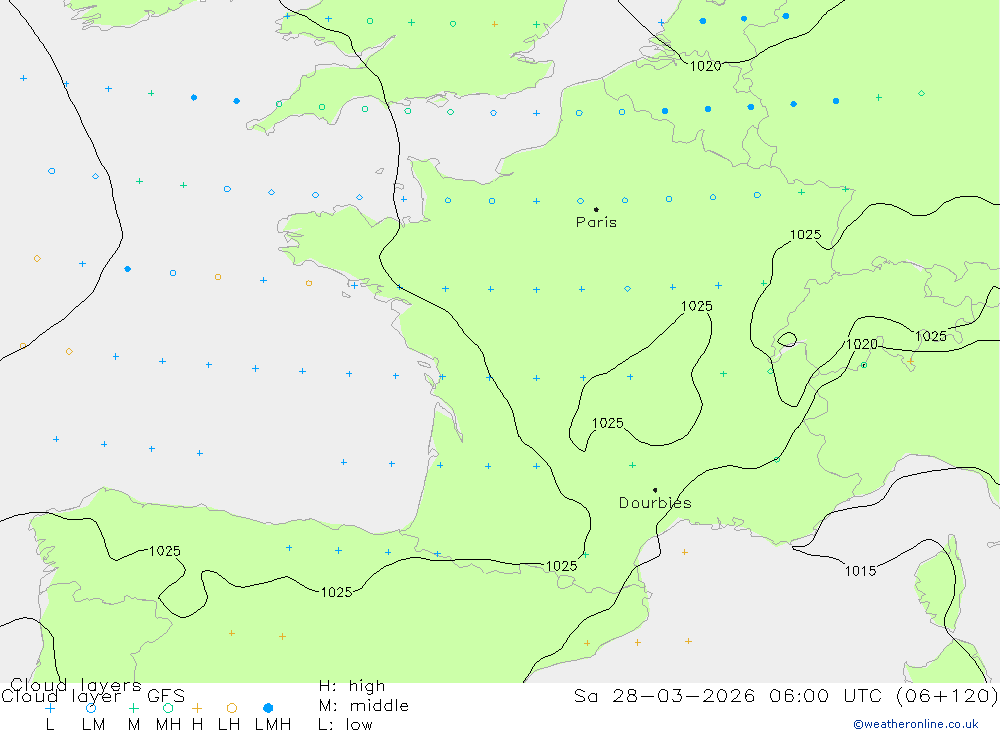Image resolution: width=1000 pixels, height=733 pixels.
Task: Click the 1025 label near the Pyrenees
Action: coord(561,566)
